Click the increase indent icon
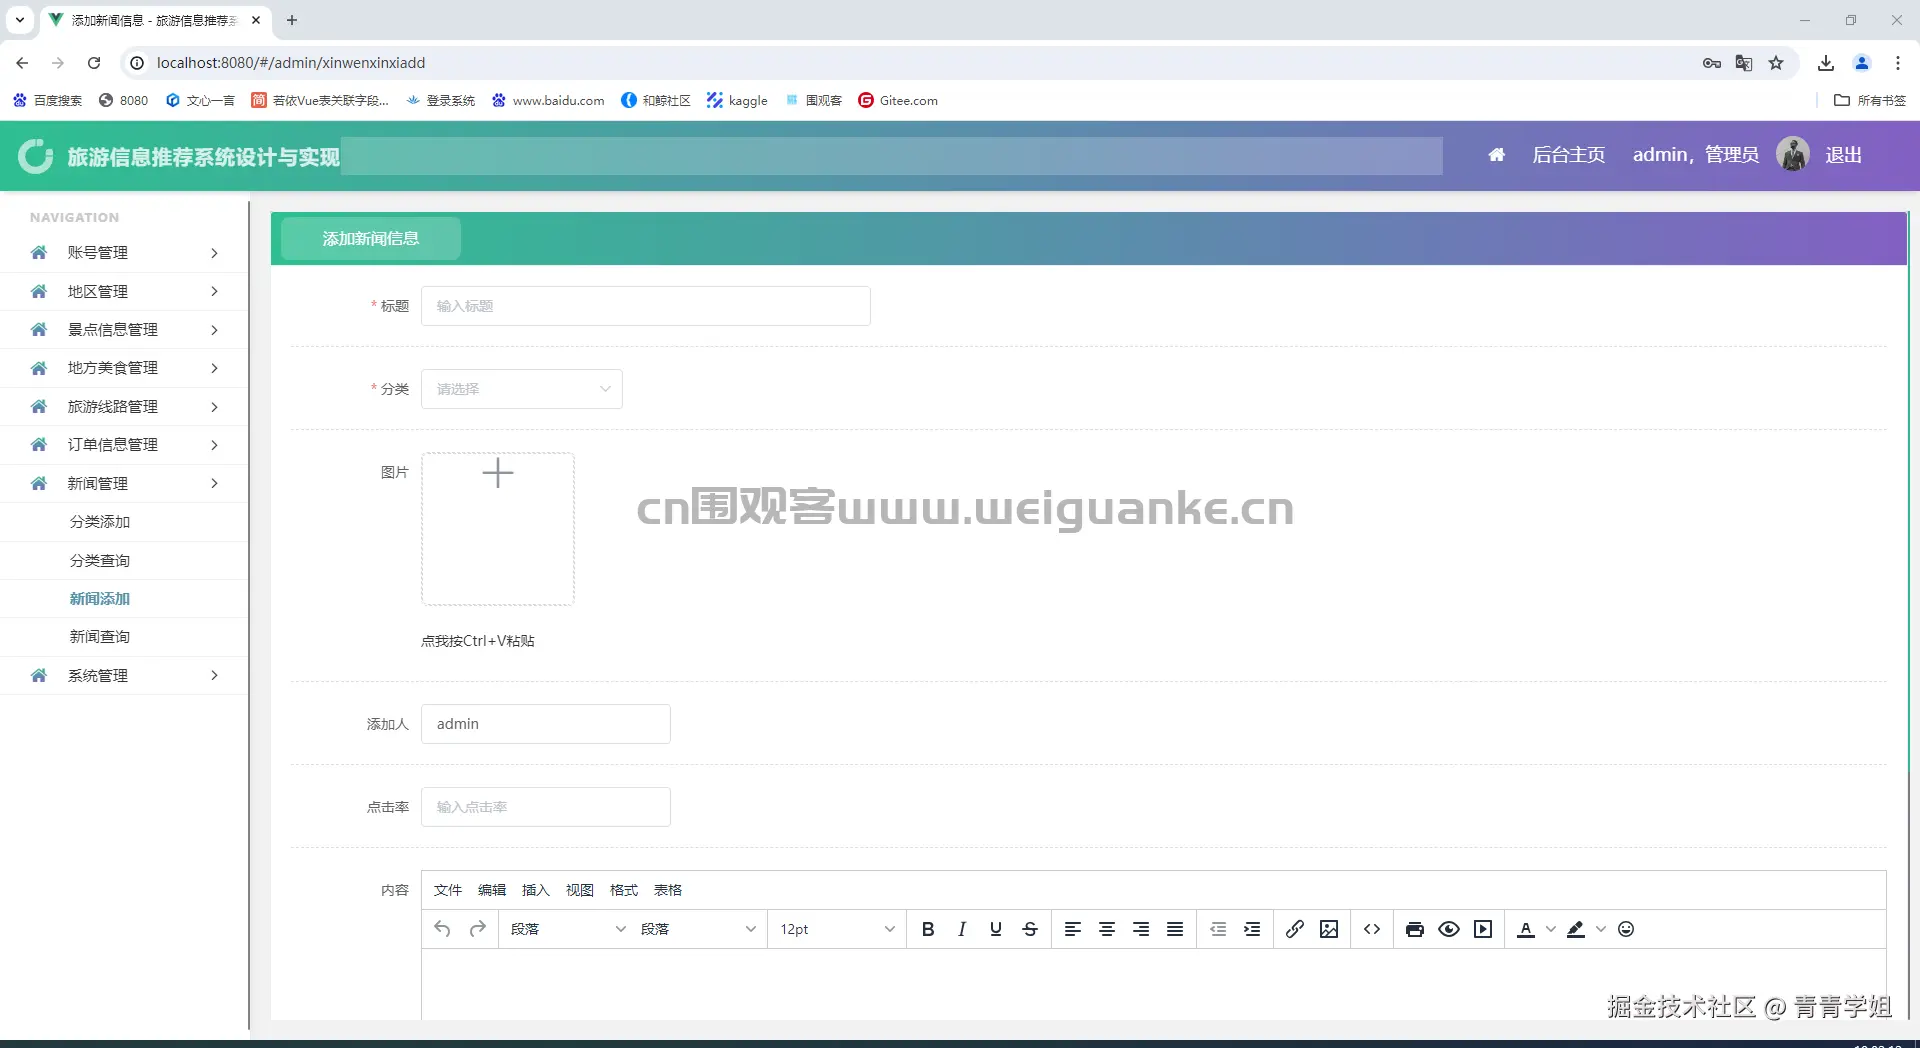 click(x=1252, y=929)
